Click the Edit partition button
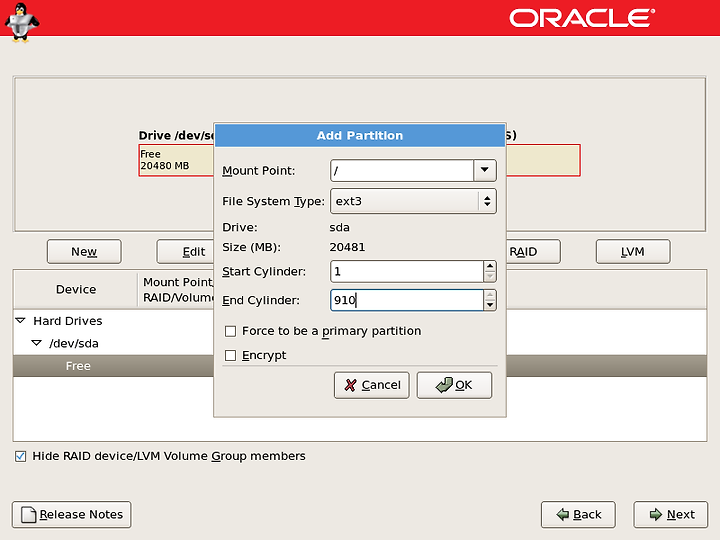This screenshot has width=720, height=540. tap(186, 252)
